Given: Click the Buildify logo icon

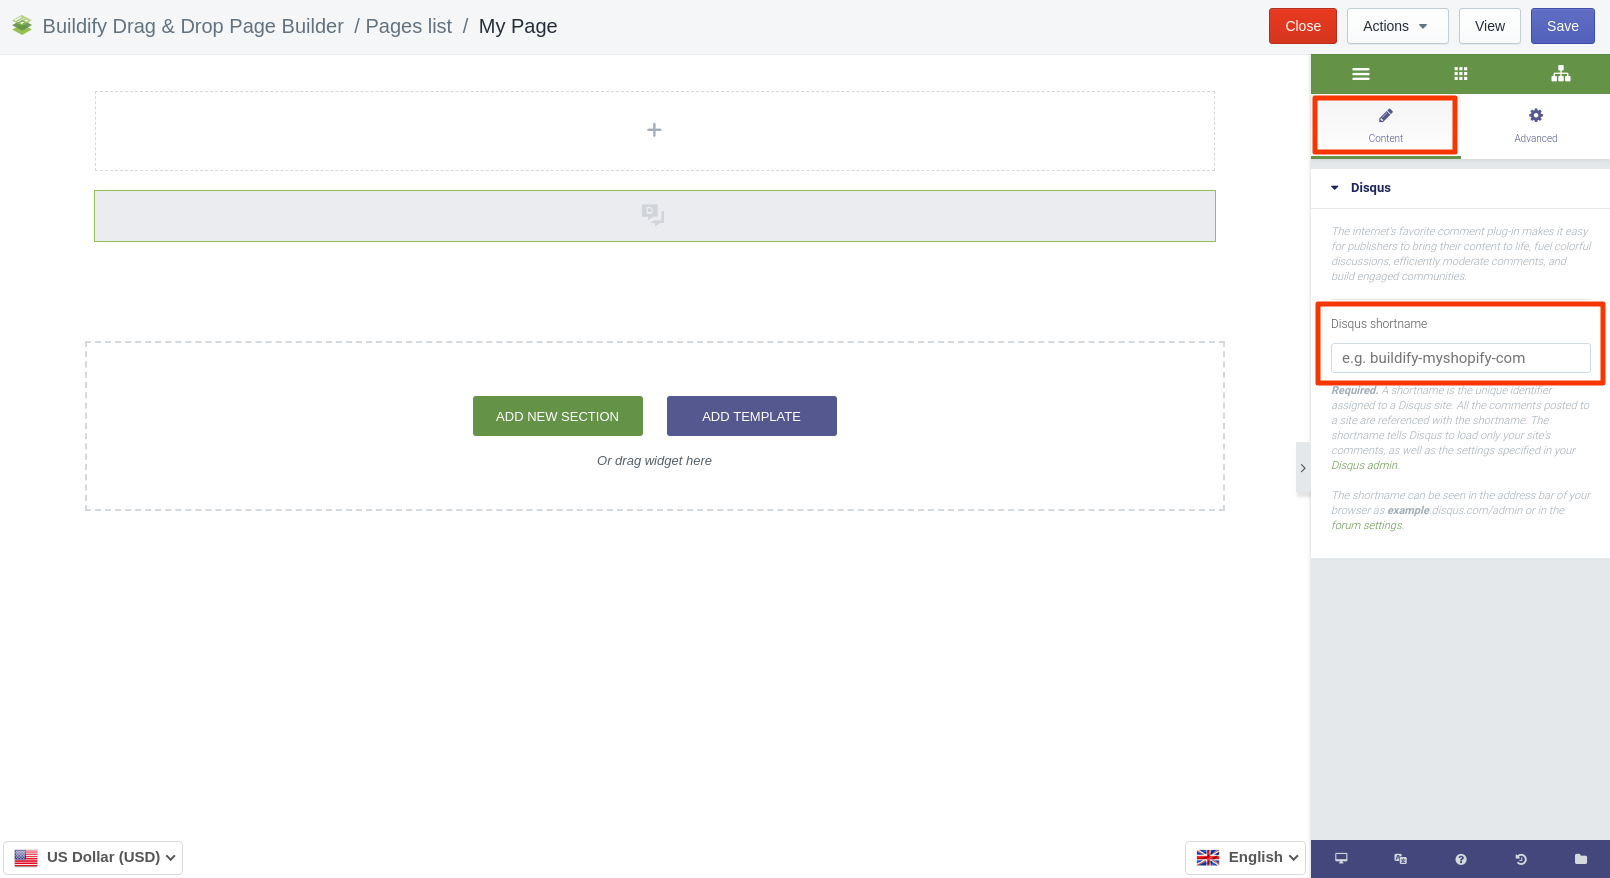Looking at the screenshot, I should (22, 25).
